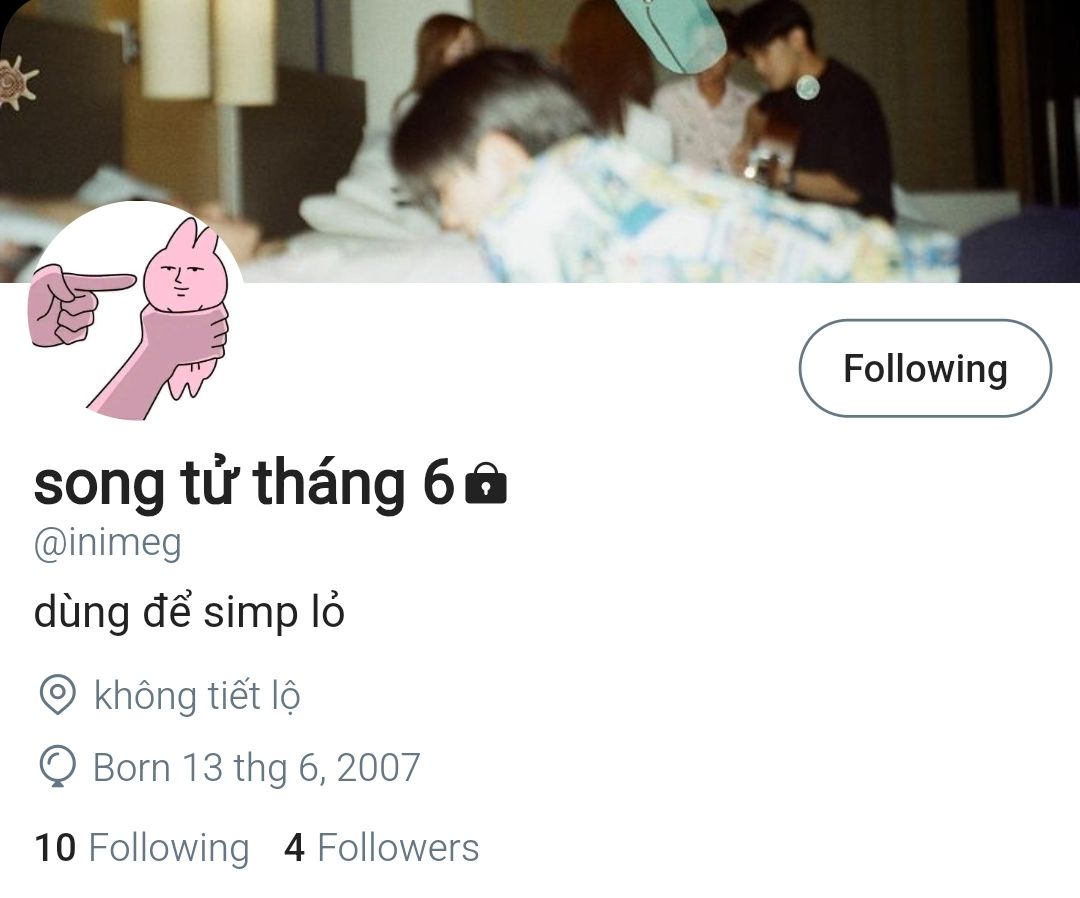Click the @inimeg username handle
This screenshot has width=1080, height=898.
click(107, 544)
